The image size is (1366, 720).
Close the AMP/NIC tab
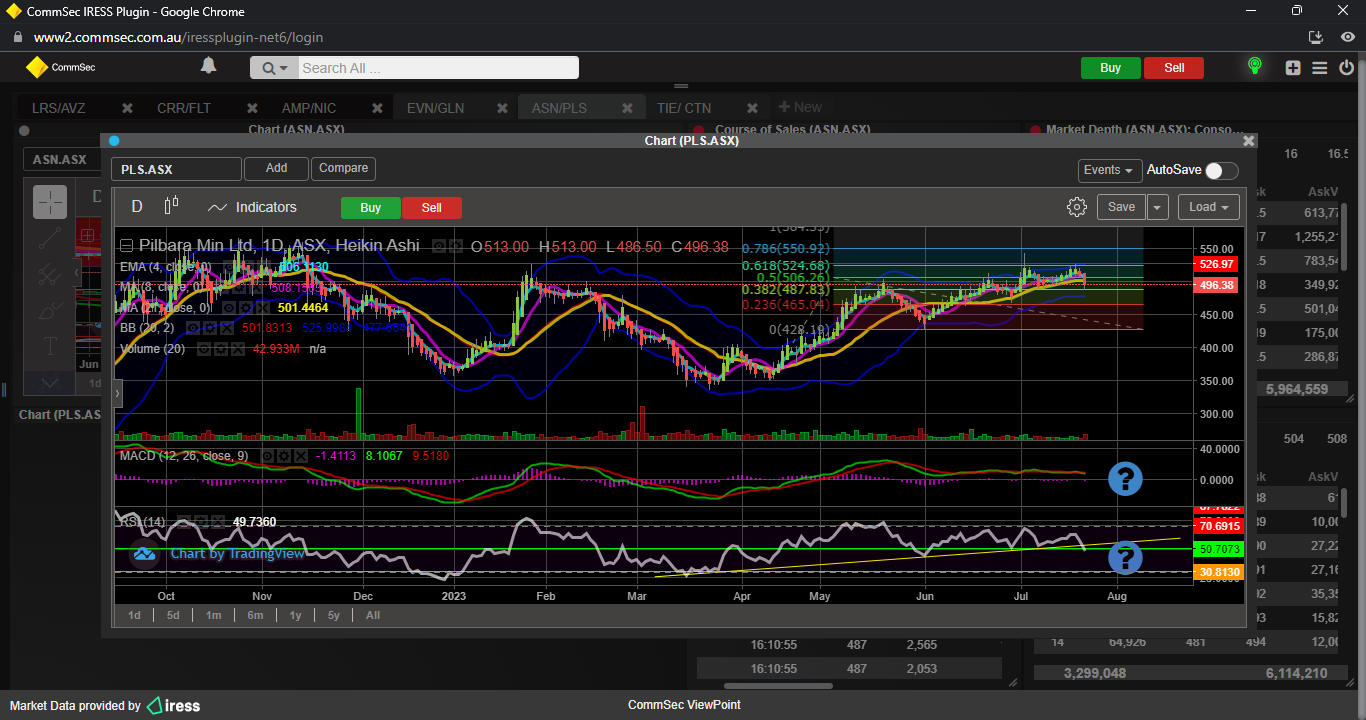(x=377, y=108)
